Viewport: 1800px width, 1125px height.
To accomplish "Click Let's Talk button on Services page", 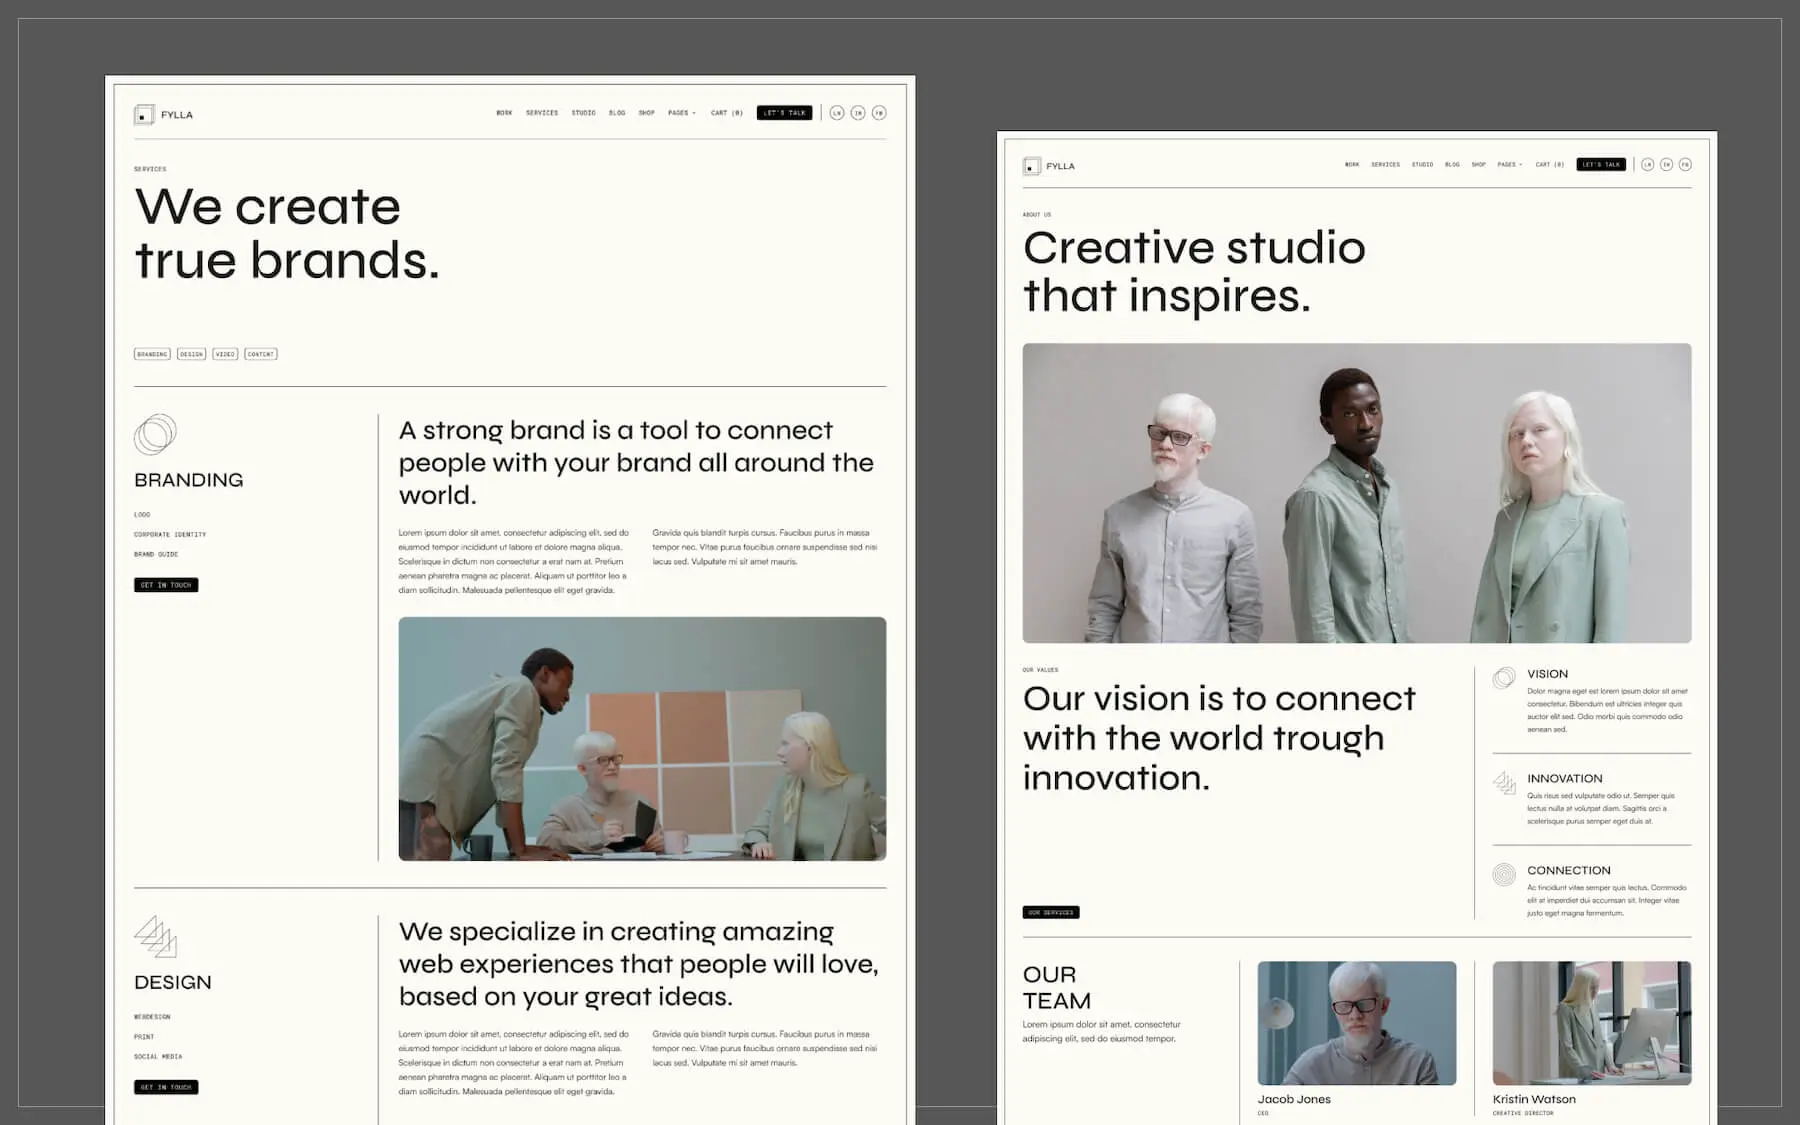I will click(x=785, y=113).
